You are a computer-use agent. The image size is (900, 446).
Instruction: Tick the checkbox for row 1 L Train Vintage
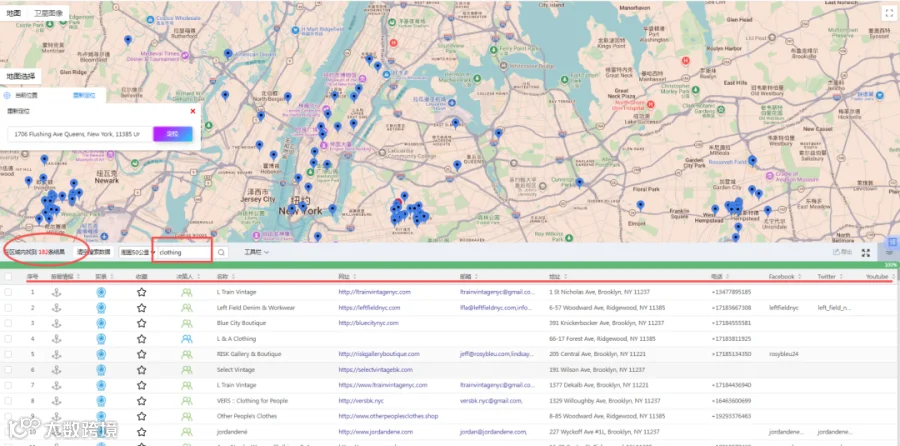tap(8, 292)
